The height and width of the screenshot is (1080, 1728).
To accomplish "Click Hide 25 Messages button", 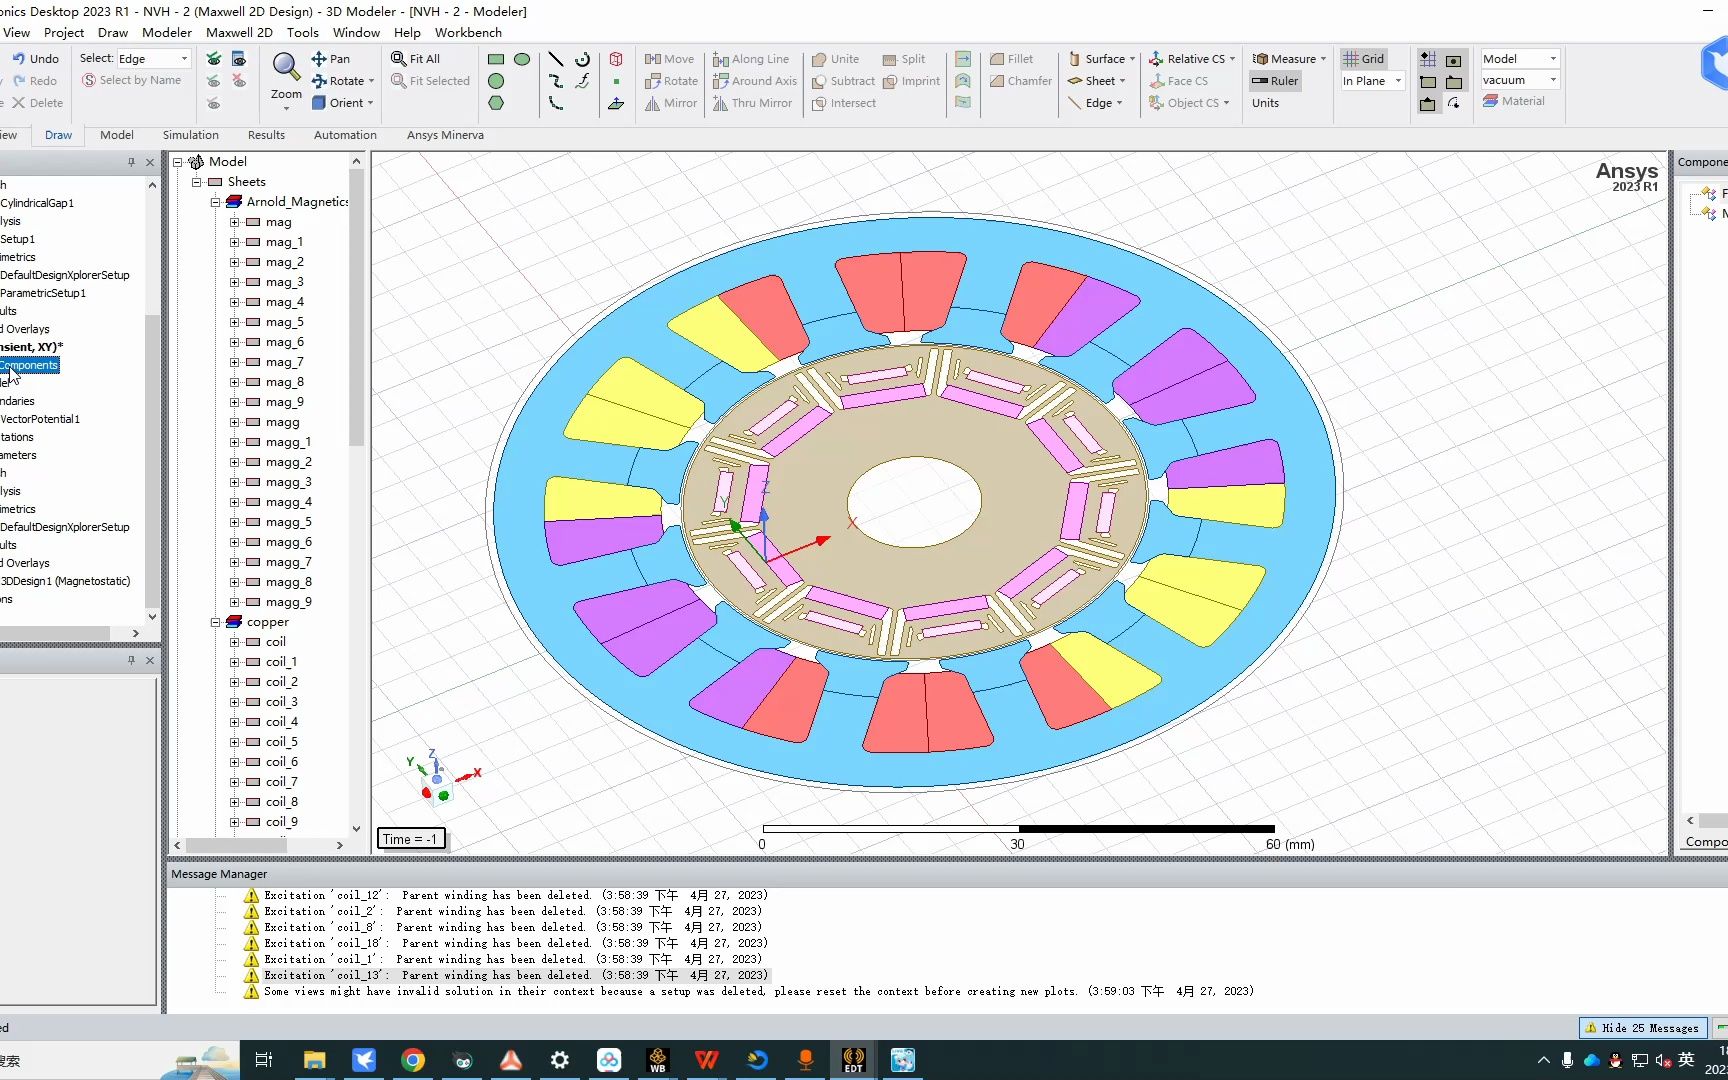I will pyautogui.click(x=1642, y=1028).
